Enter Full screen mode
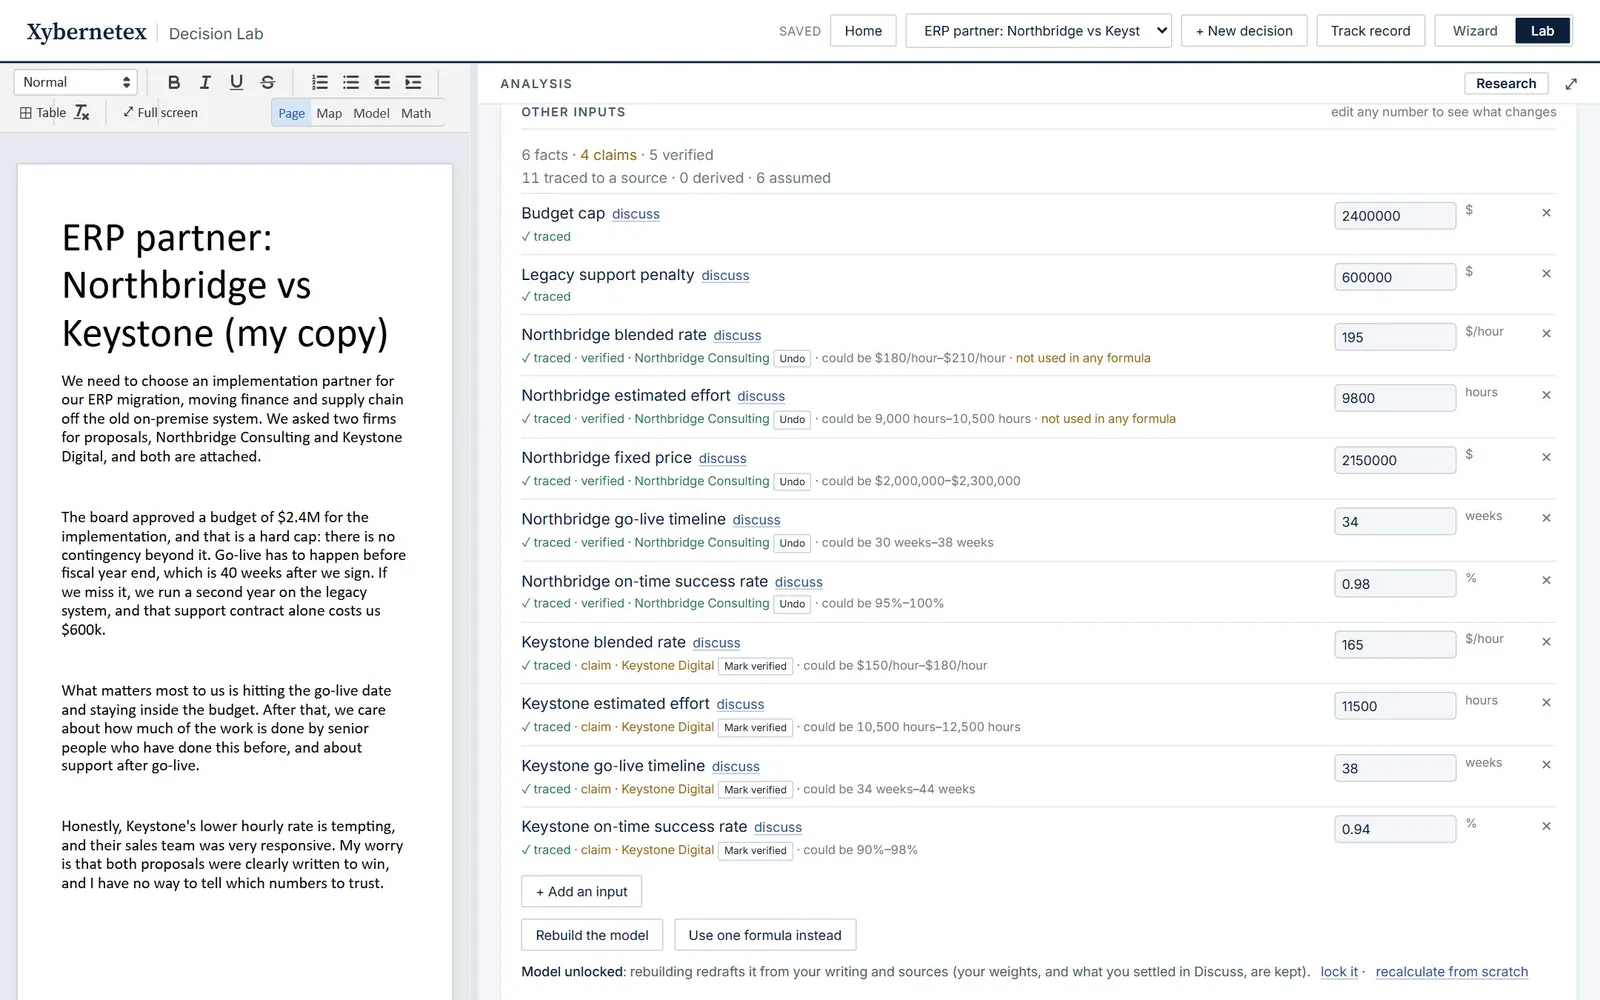1600x1000 pixels. coord(160,113)
